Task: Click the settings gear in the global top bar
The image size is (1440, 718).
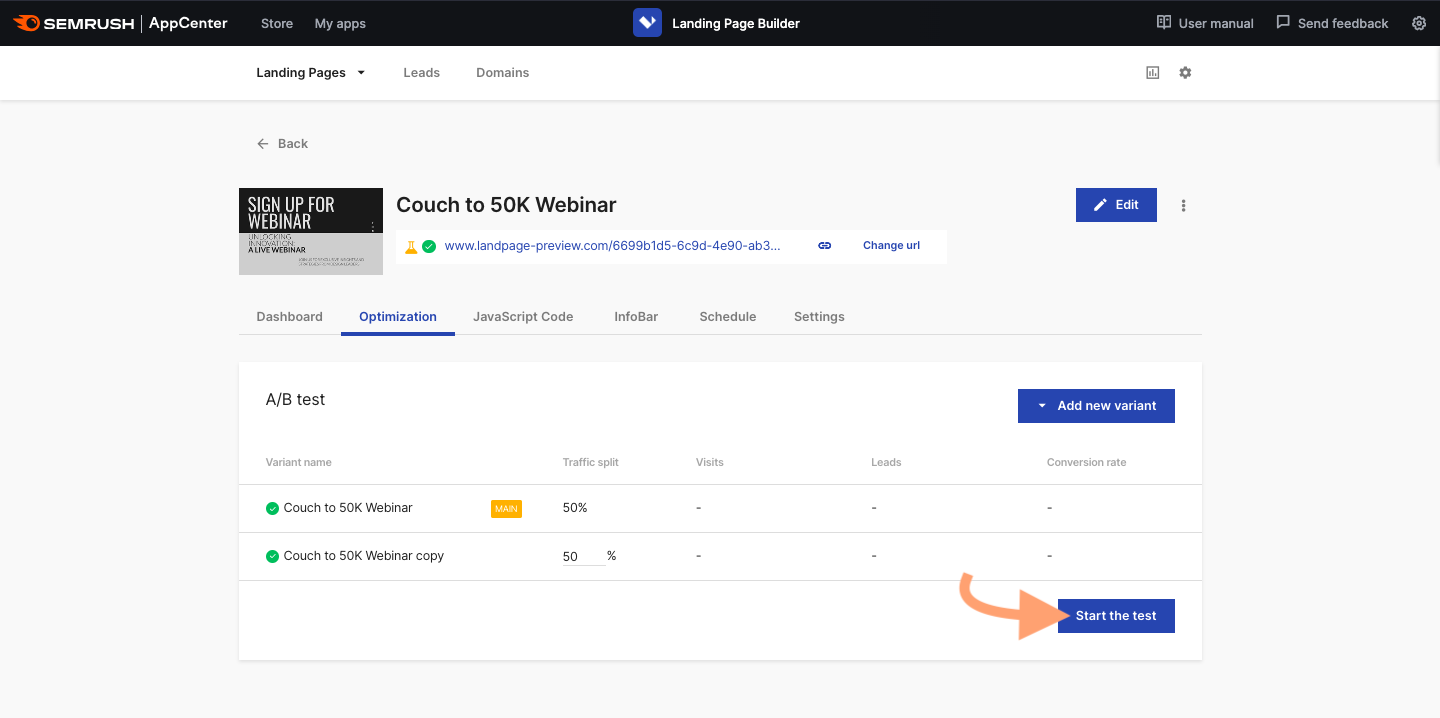Action: 1419,22
